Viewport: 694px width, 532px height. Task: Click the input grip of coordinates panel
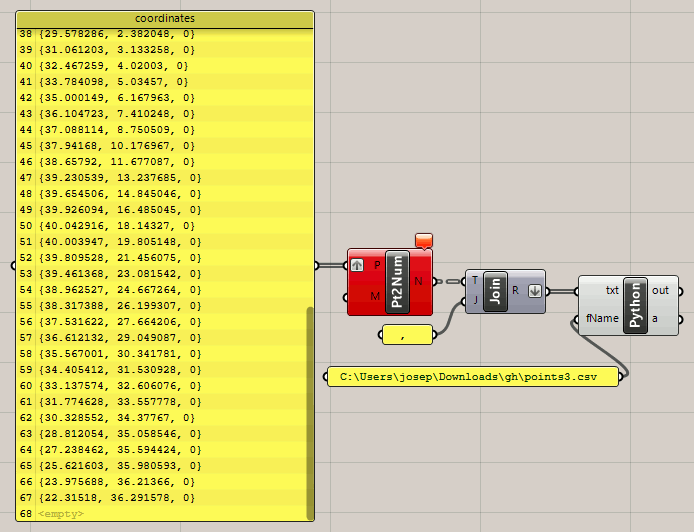13,266
